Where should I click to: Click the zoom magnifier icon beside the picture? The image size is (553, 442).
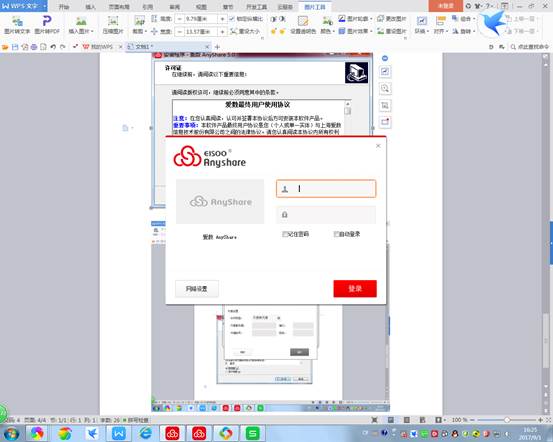(385, 88)
